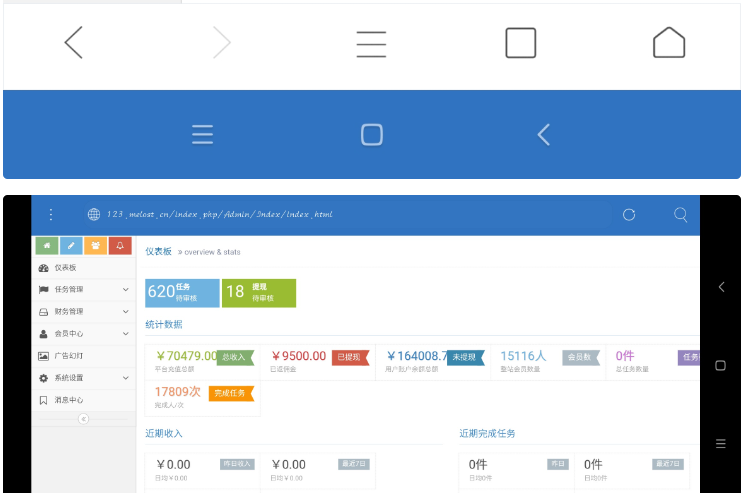Open 消息中心 sidebar item

pos(84,400)
